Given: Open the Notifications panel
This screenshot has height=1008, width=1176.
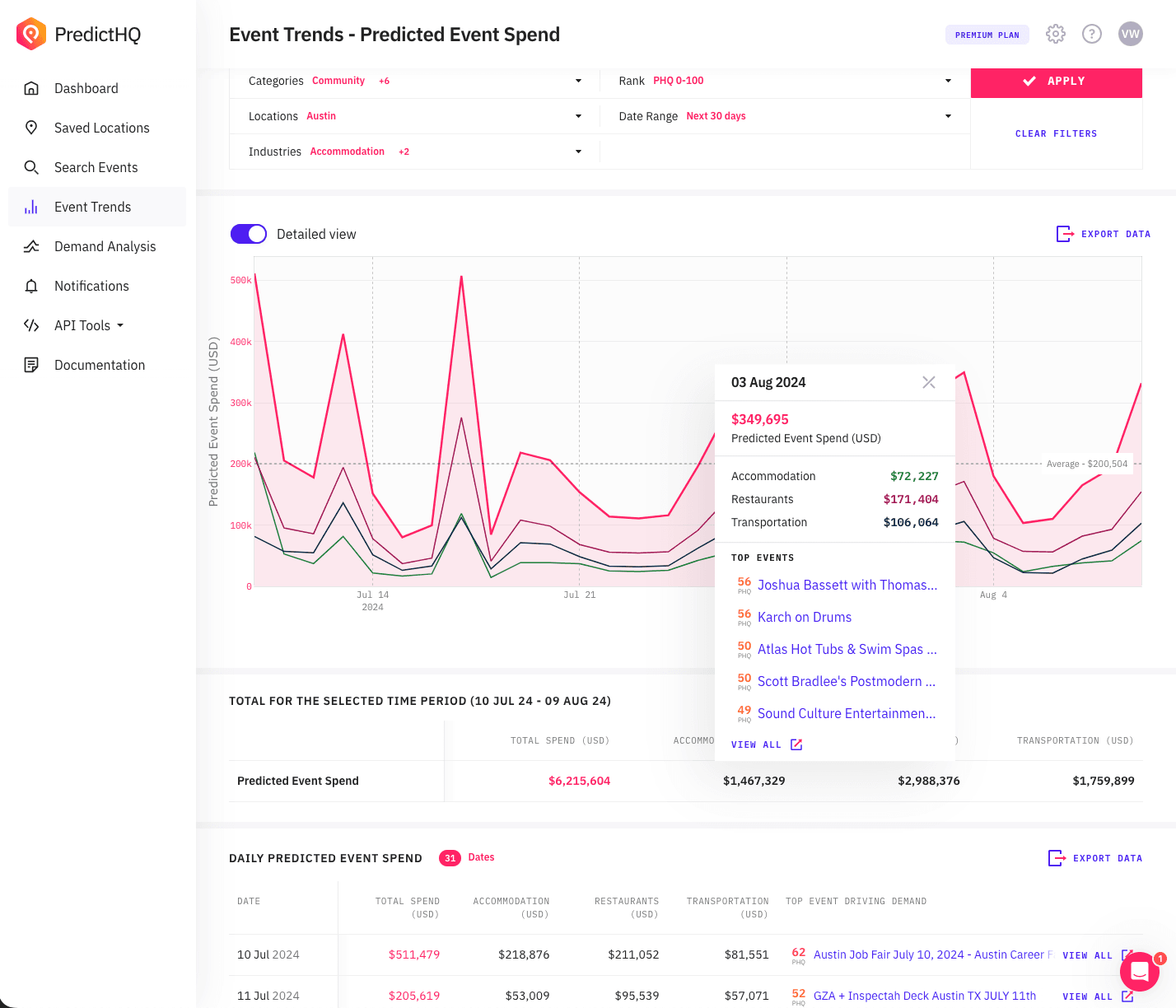Looking at the screenshot, I should click(x=90, y=286).
